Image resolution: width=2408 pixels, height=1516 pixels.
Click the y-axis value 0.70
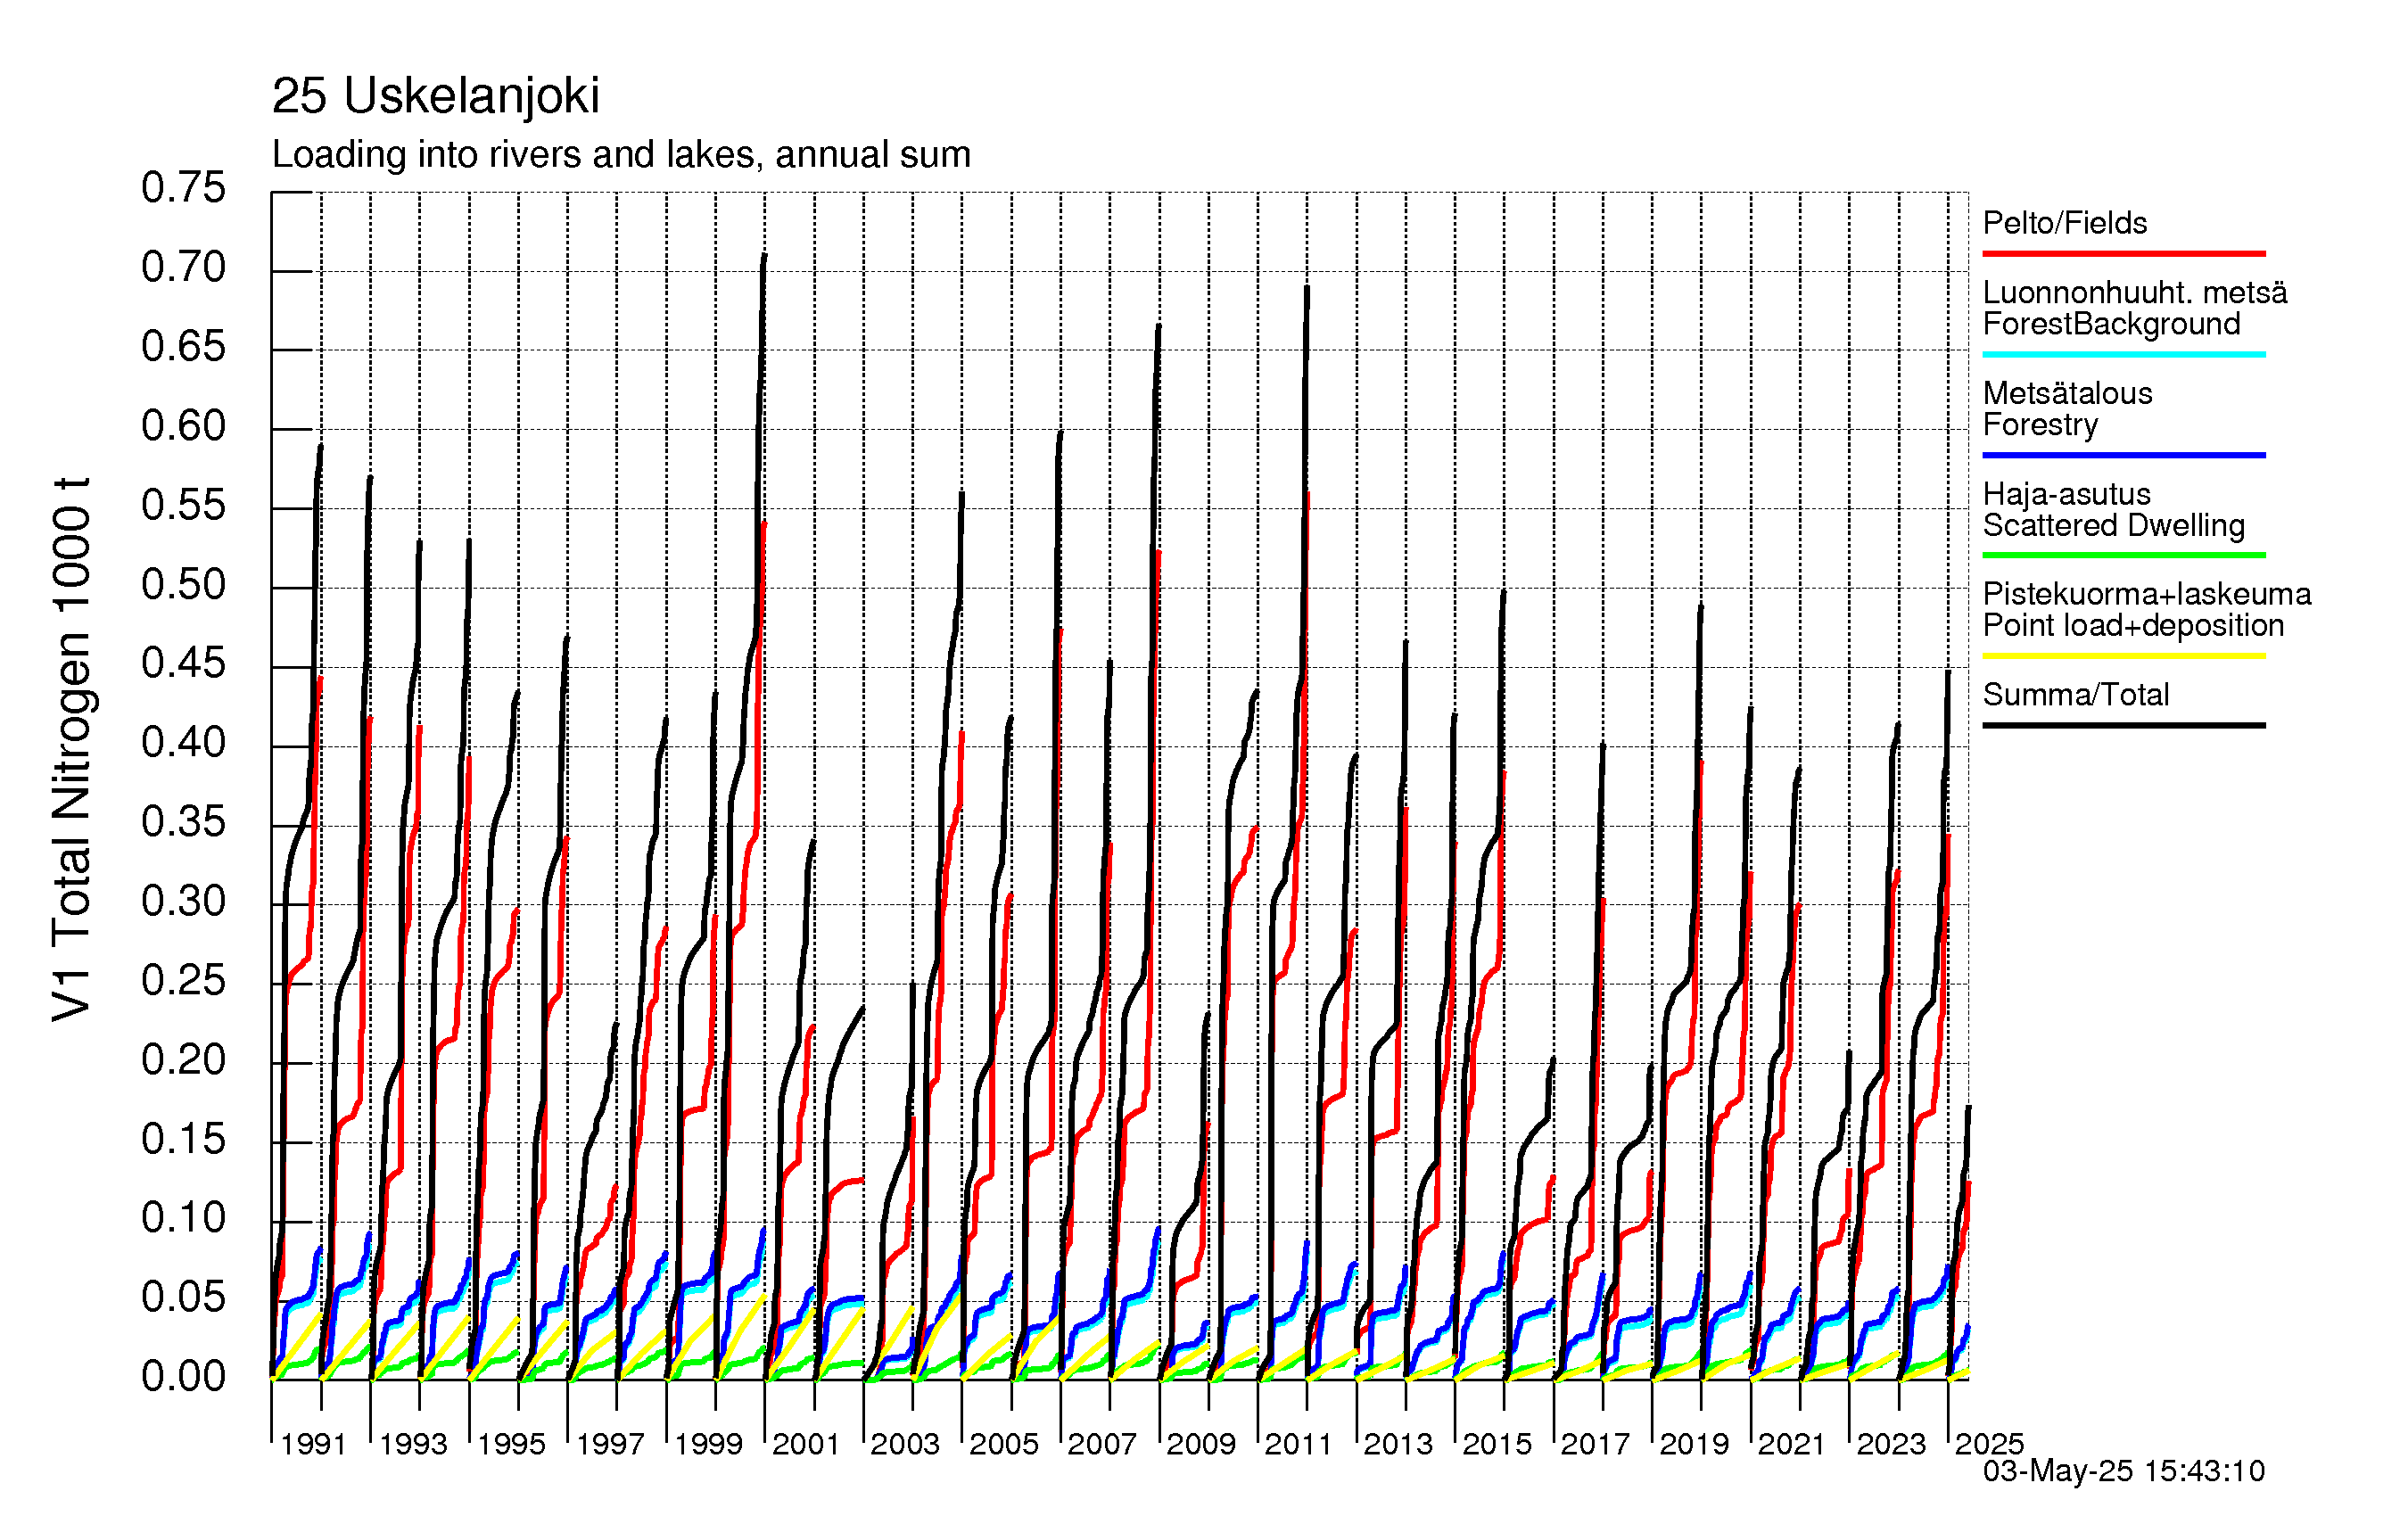pos(183,267)
